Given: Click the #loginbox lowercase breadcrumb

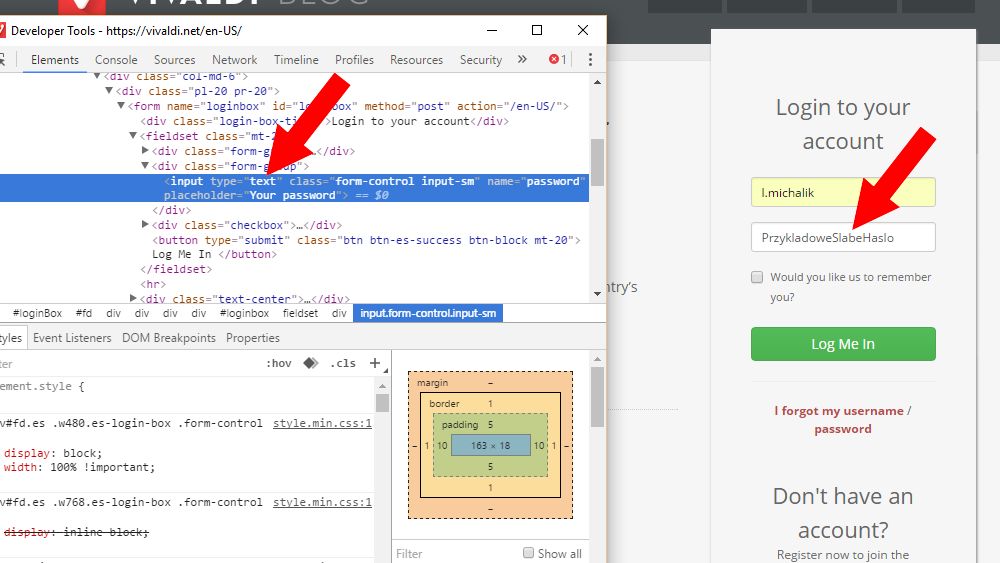Looking at the screenshot, I should point(244,313).
